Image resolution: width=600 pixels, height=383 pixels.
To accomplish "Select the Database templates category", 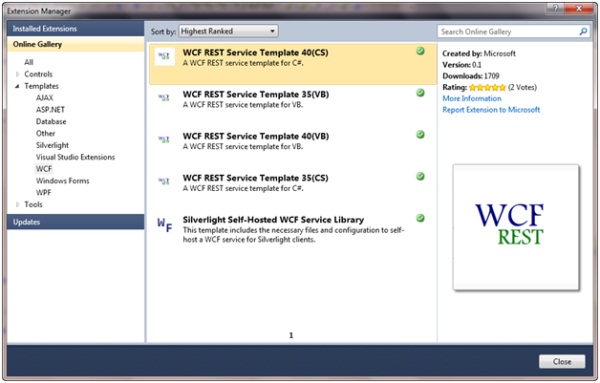I will click(51, 122).
